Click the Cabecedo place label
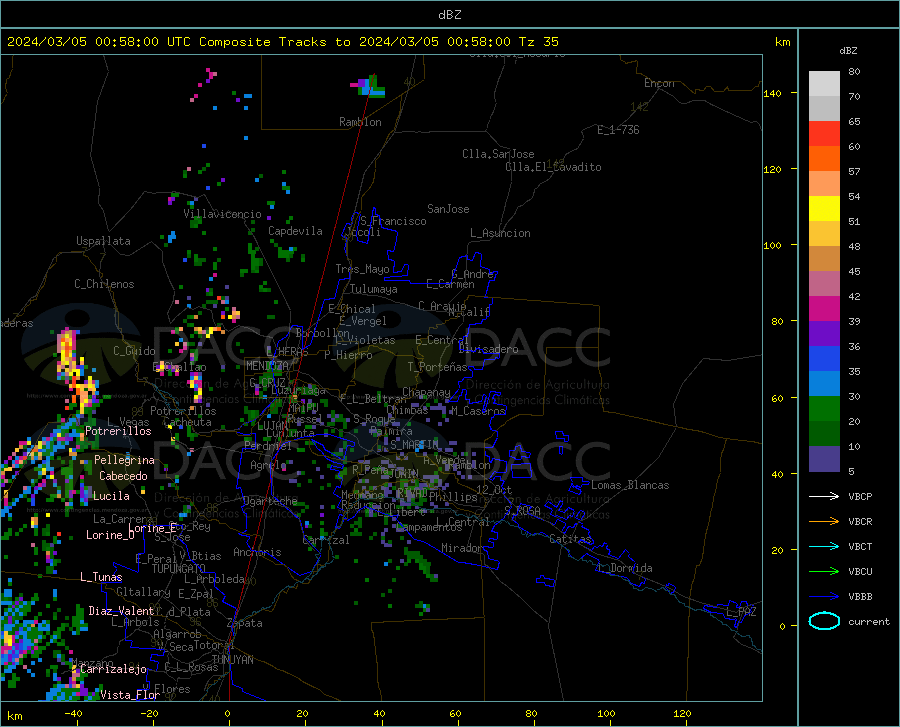Viewport: 900px width, 727px height. [123, 476]
